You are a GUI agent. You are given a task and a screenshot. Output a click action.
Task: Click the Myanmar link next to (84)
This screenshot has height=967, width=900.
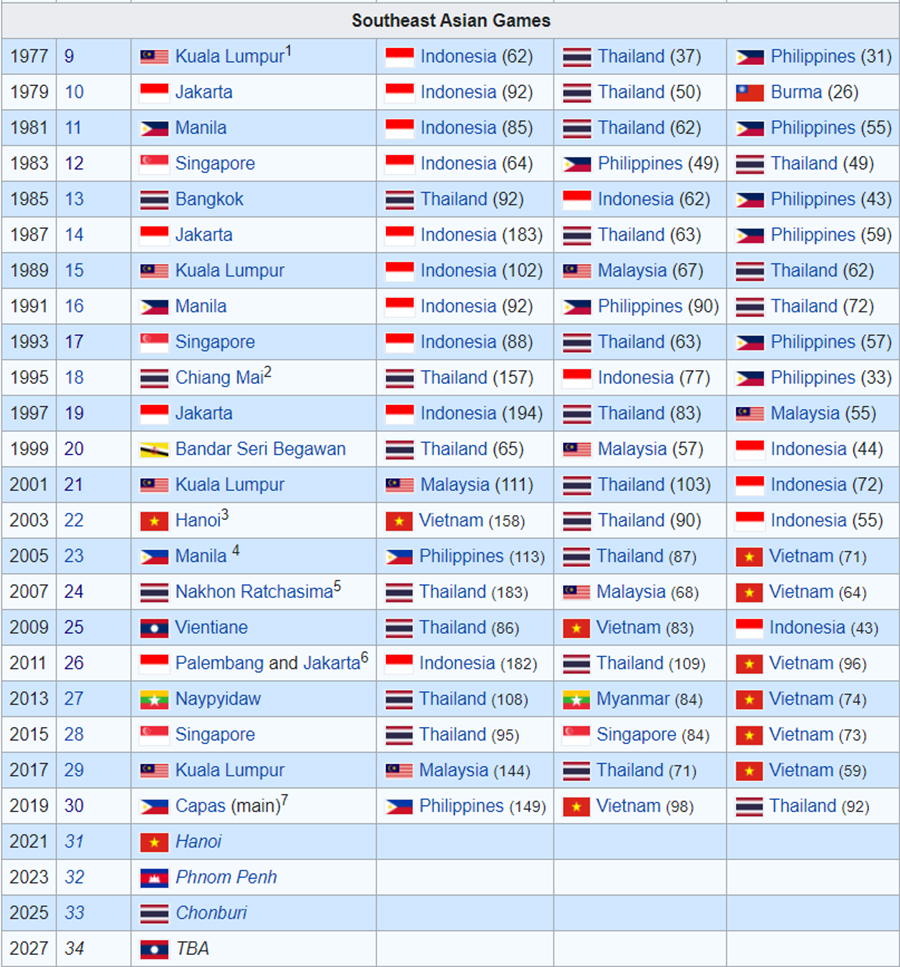pyautogui.click(x=633, y=699)
